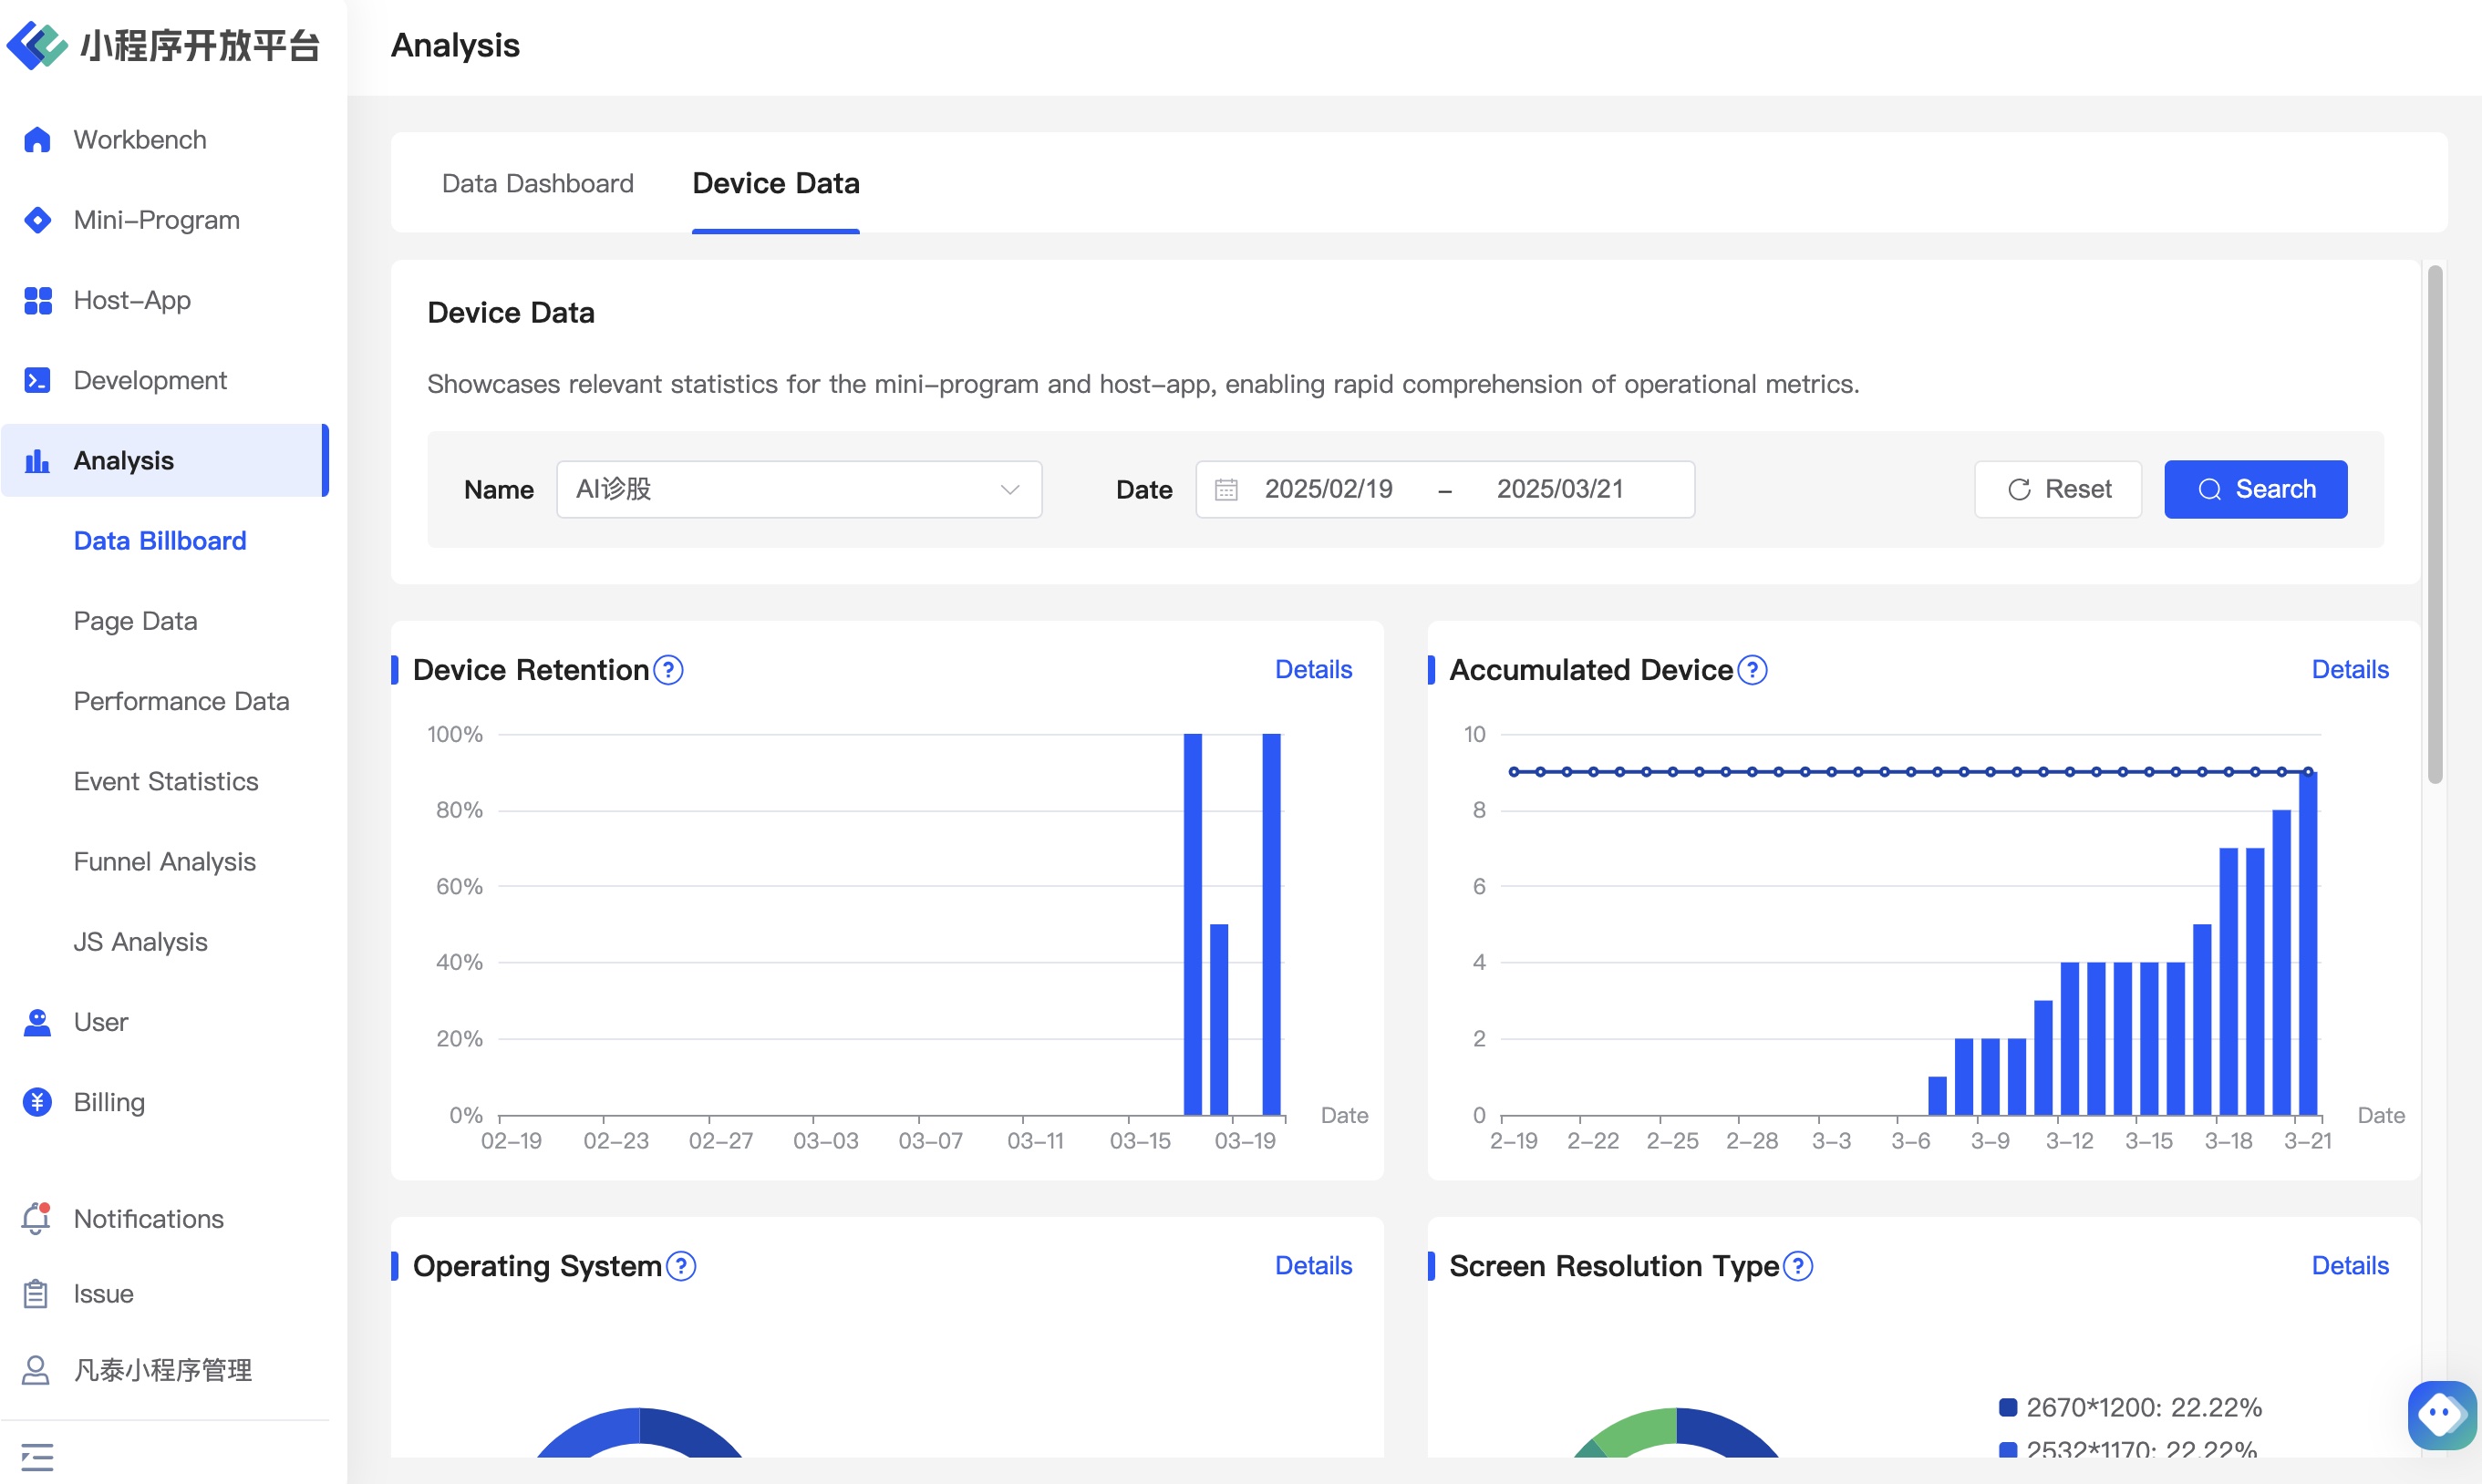
Task: Click the vertical page scrollbar
Action: click(2435, 524)
